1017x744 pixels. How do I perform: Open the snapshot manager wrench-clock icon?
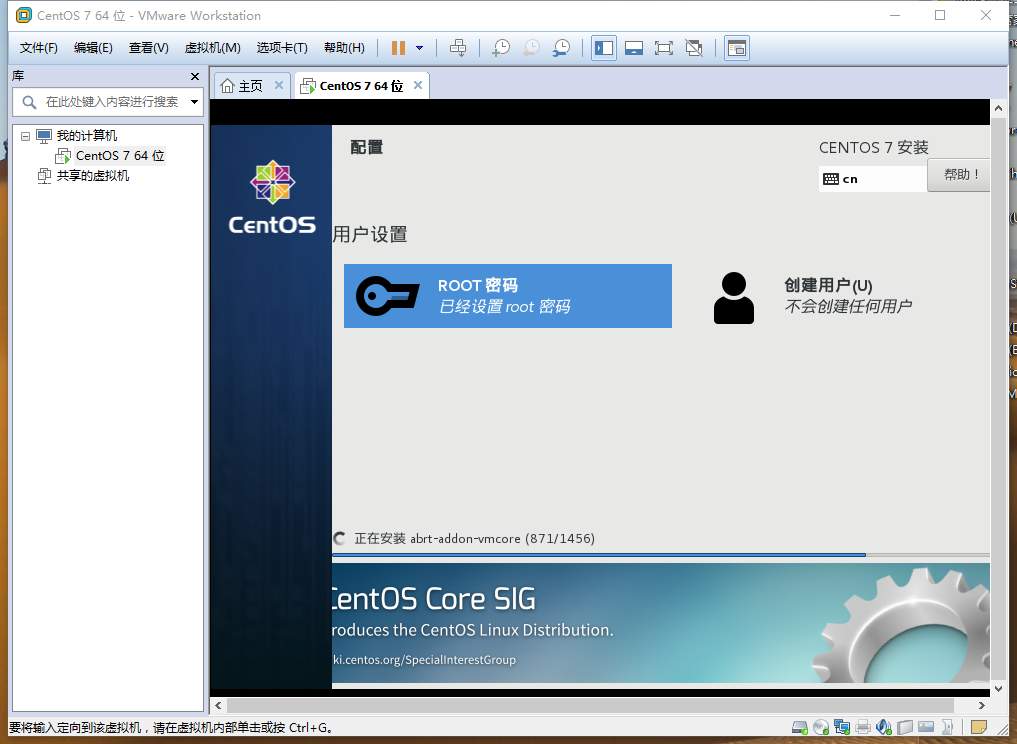[561, 48]
